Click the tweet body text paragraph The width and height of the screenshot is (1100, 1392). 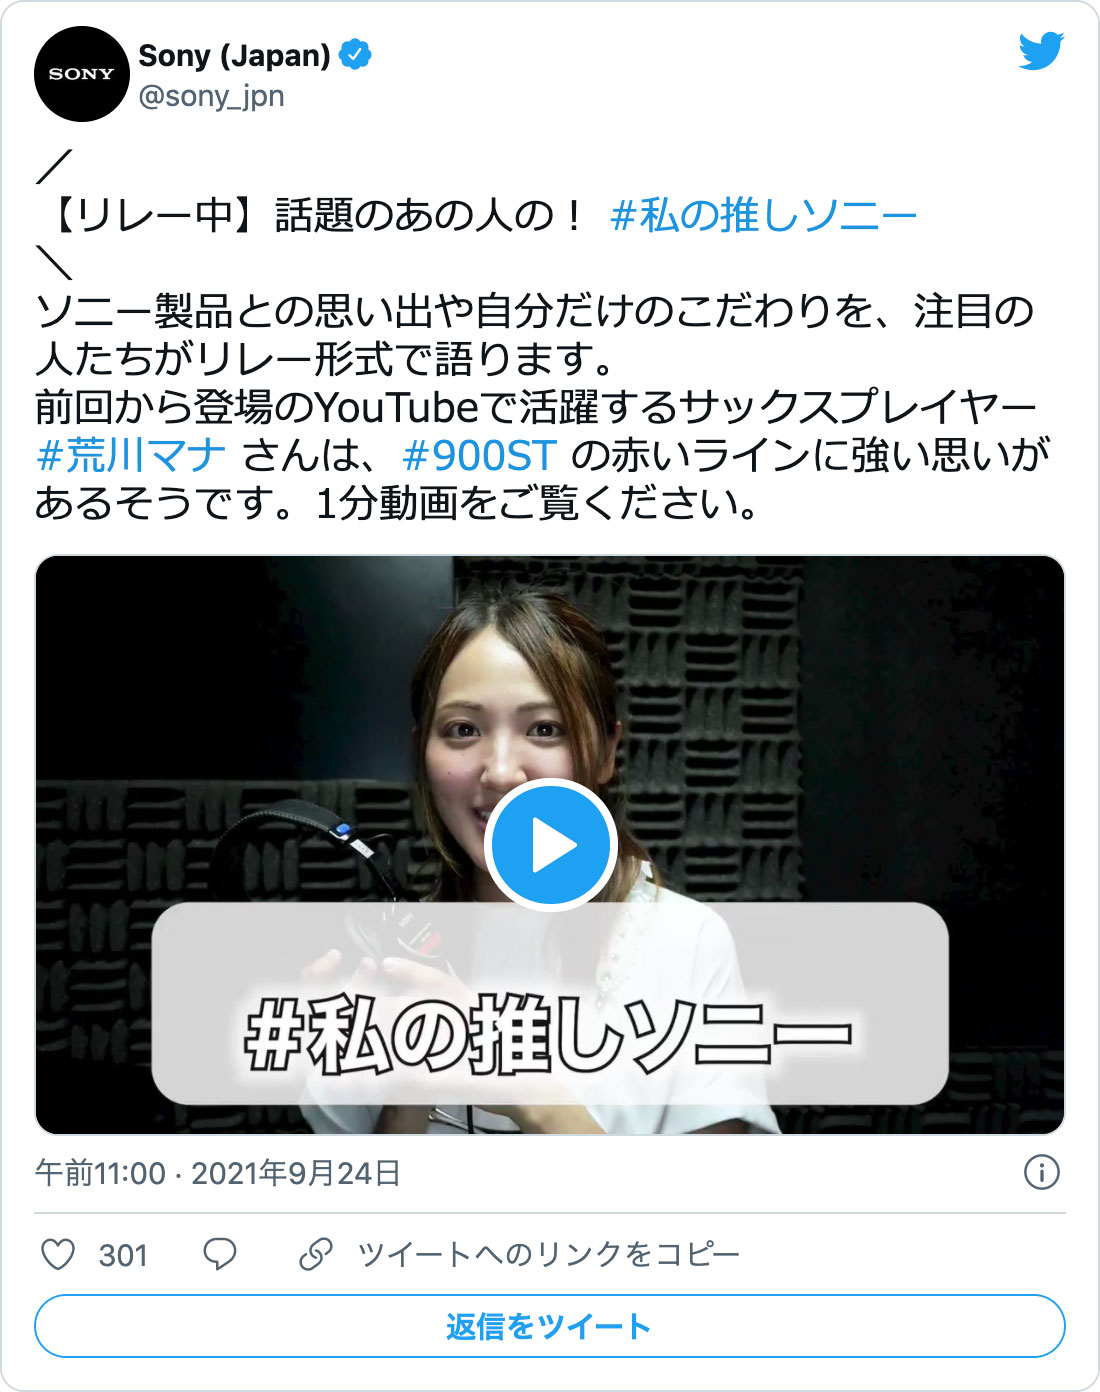543,407
